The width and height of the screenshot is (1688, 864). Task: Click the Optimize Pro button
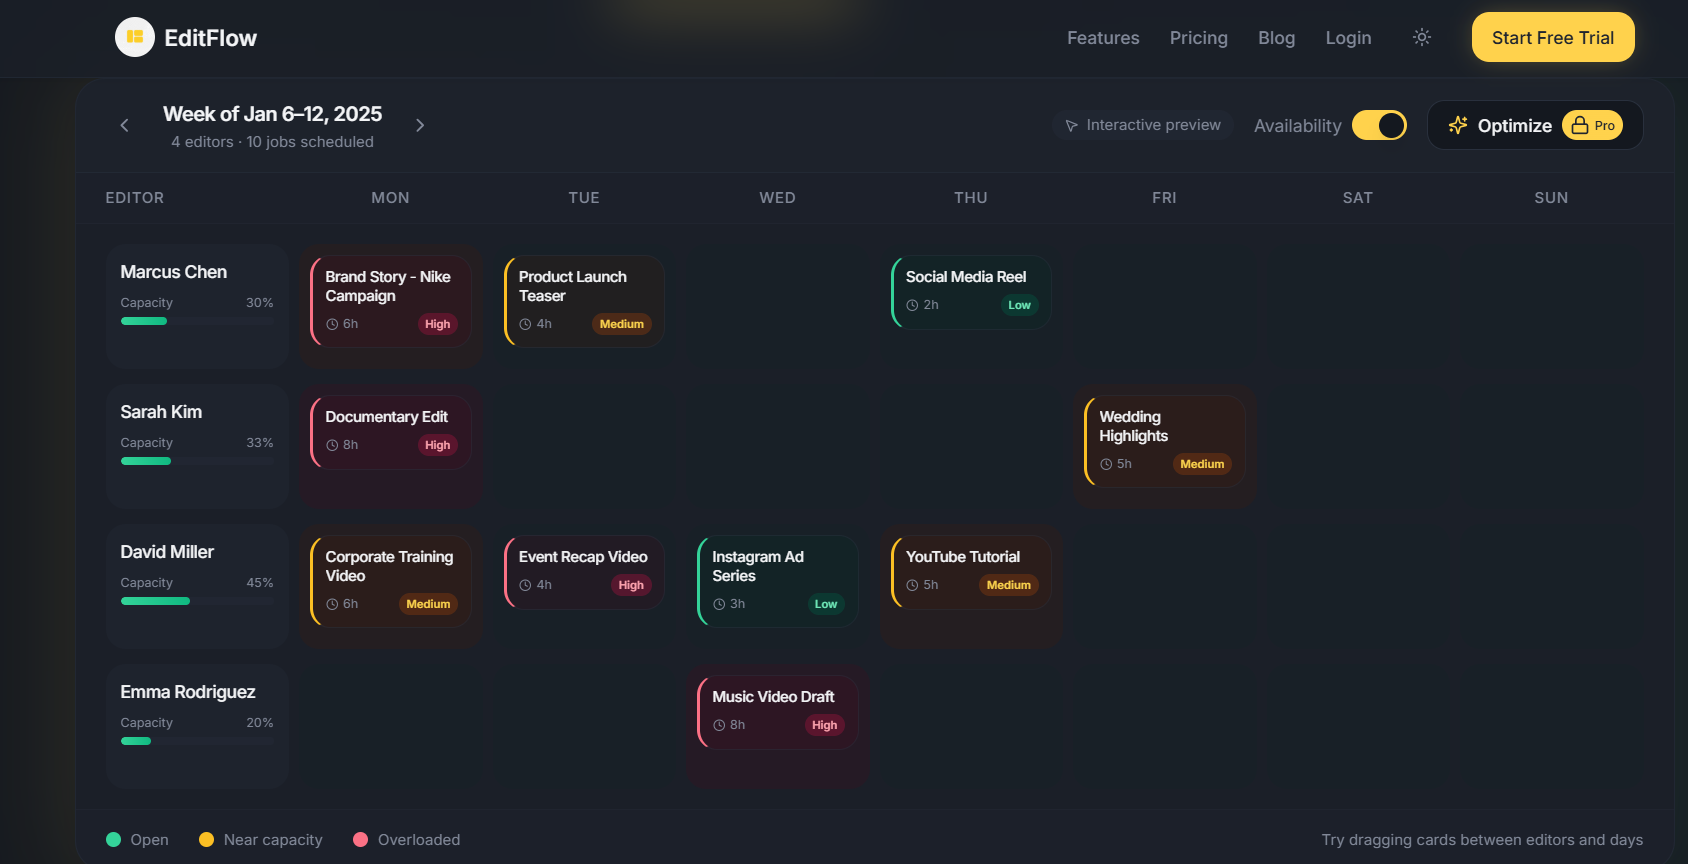tap(1534, 125)
